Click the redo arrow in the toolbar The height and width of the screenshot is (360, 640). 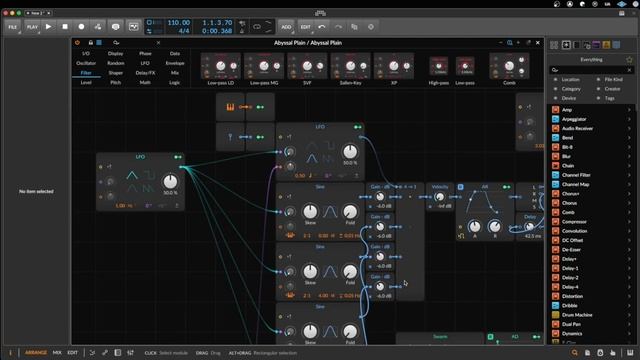338,27
